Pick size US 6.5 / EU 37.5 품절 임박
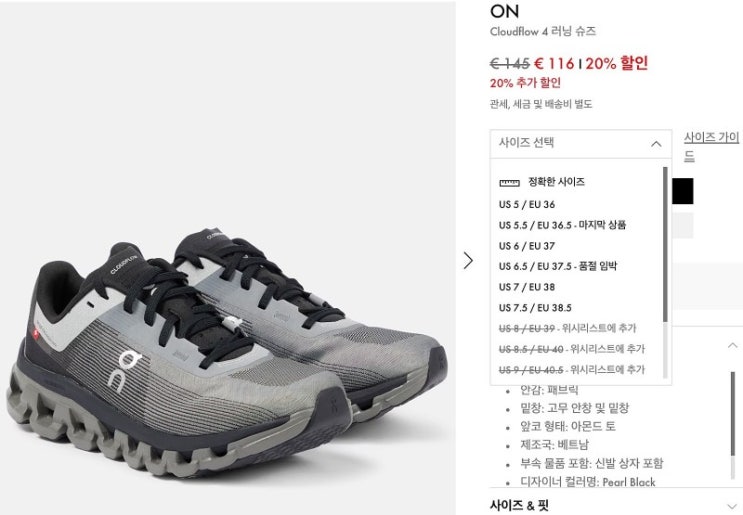The height and width of the screenshot is (515, 743). [x=558, y=266]
